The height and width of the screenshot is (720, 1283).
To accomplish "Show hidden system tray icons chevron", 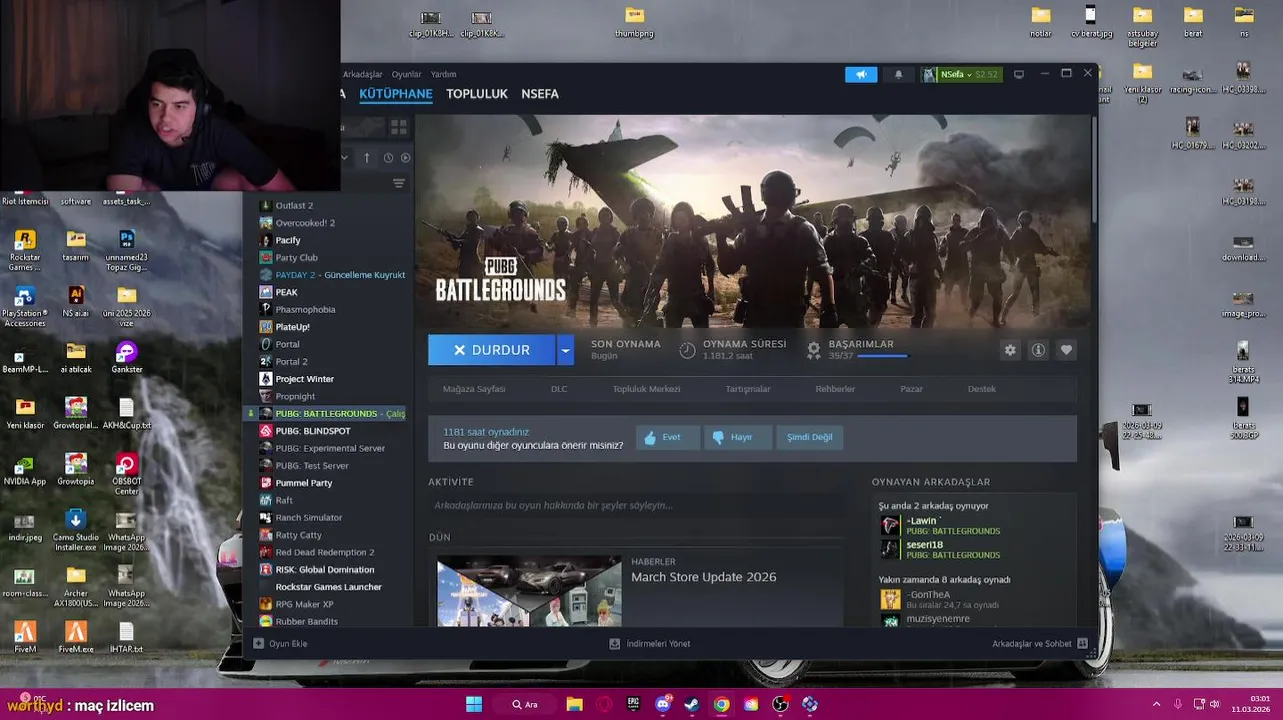I will coord(1156,704).
